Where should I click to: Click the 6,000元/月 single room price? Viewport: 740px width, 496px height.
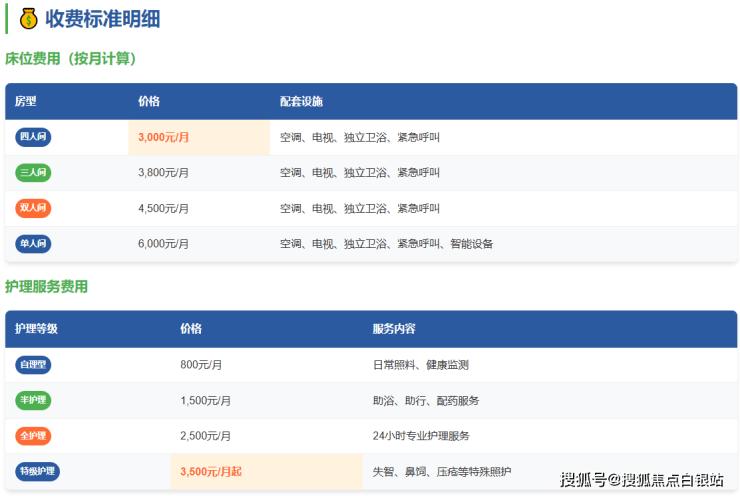tap(163, 243)
